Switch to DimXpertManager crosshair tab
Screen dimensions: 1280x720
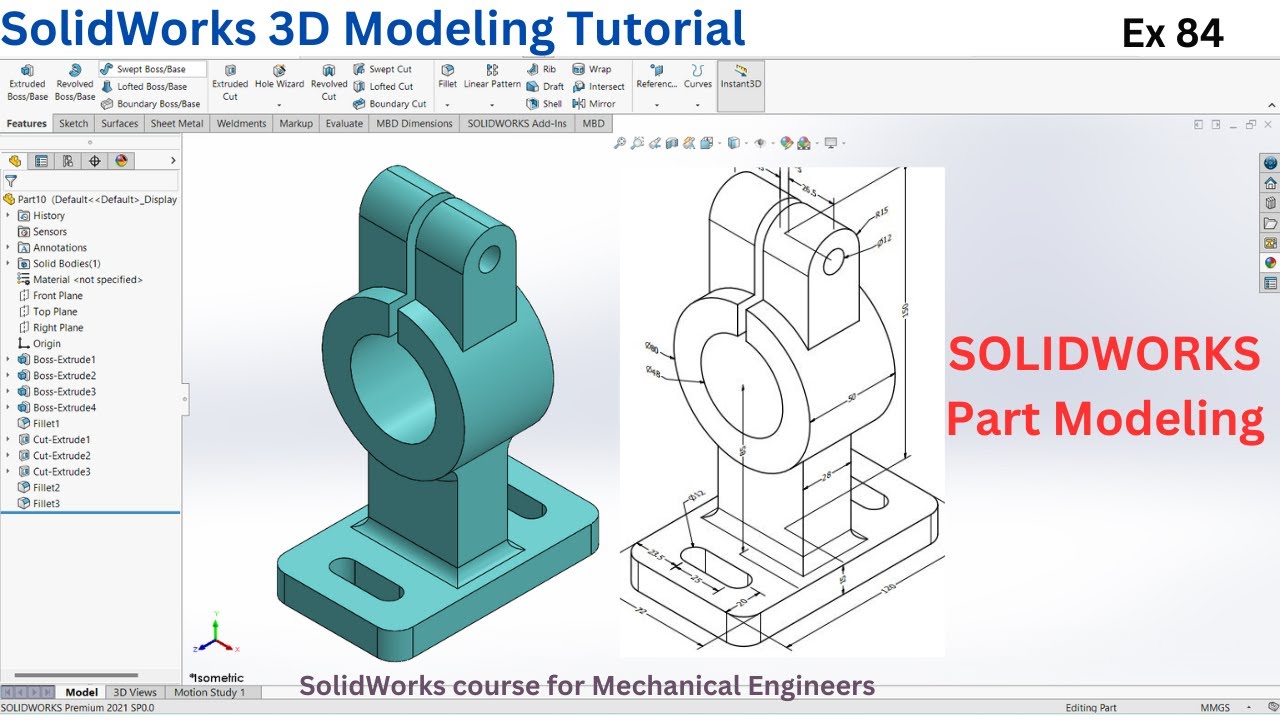point(95,160)
